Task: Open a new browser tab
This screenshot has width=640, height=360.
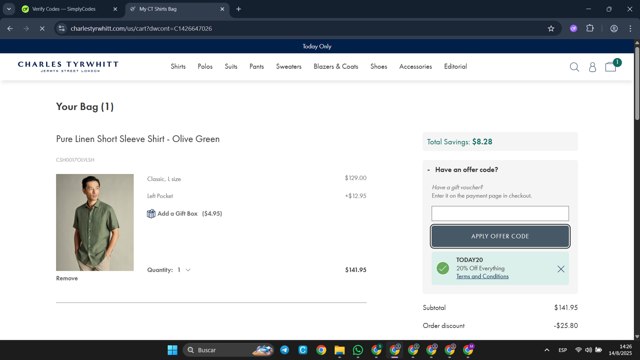Action: tap(238, 9)
